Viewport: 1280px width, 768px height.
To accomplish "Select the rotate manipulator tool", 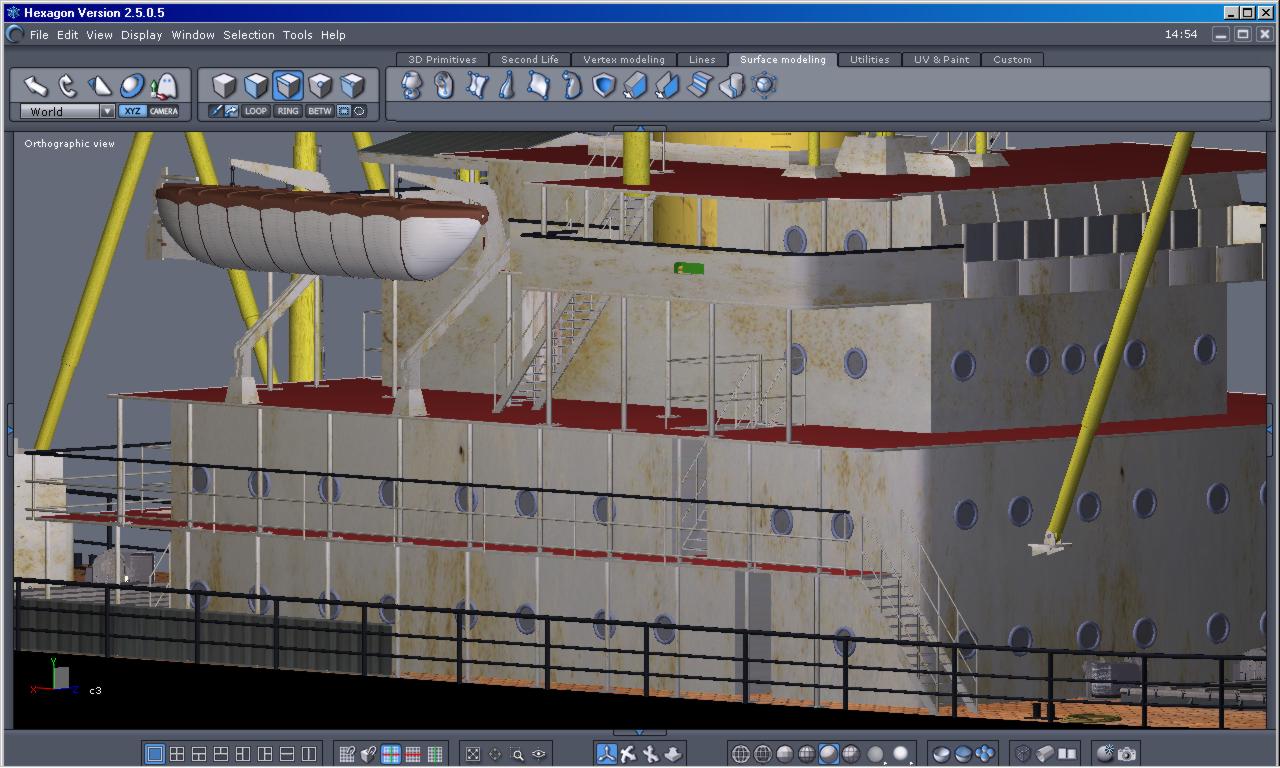I will pyautogui.click(x=68, y=85).
